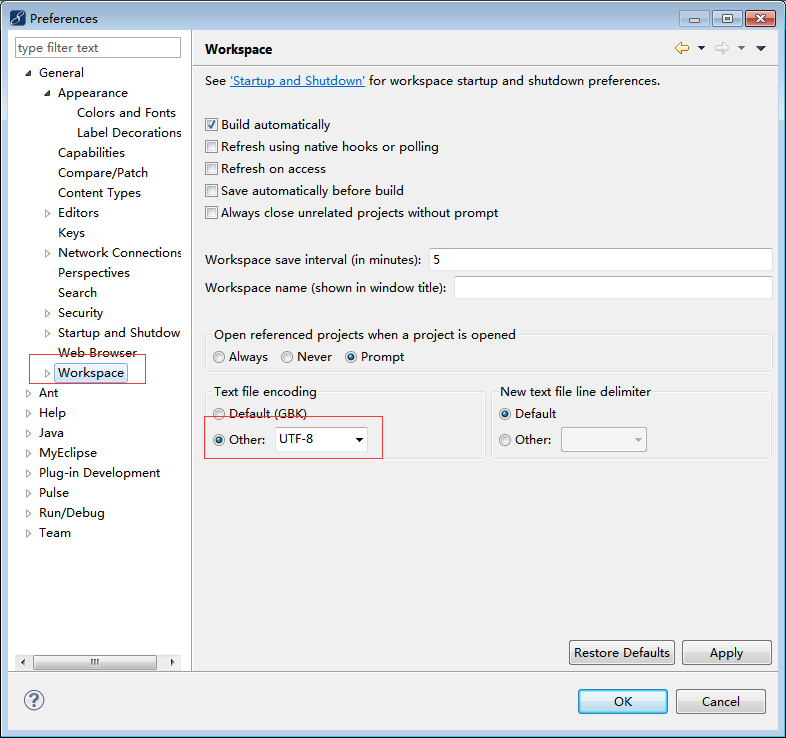The image size is (786, 738).
Task: Check Save automatically before build
Action: 212,191
